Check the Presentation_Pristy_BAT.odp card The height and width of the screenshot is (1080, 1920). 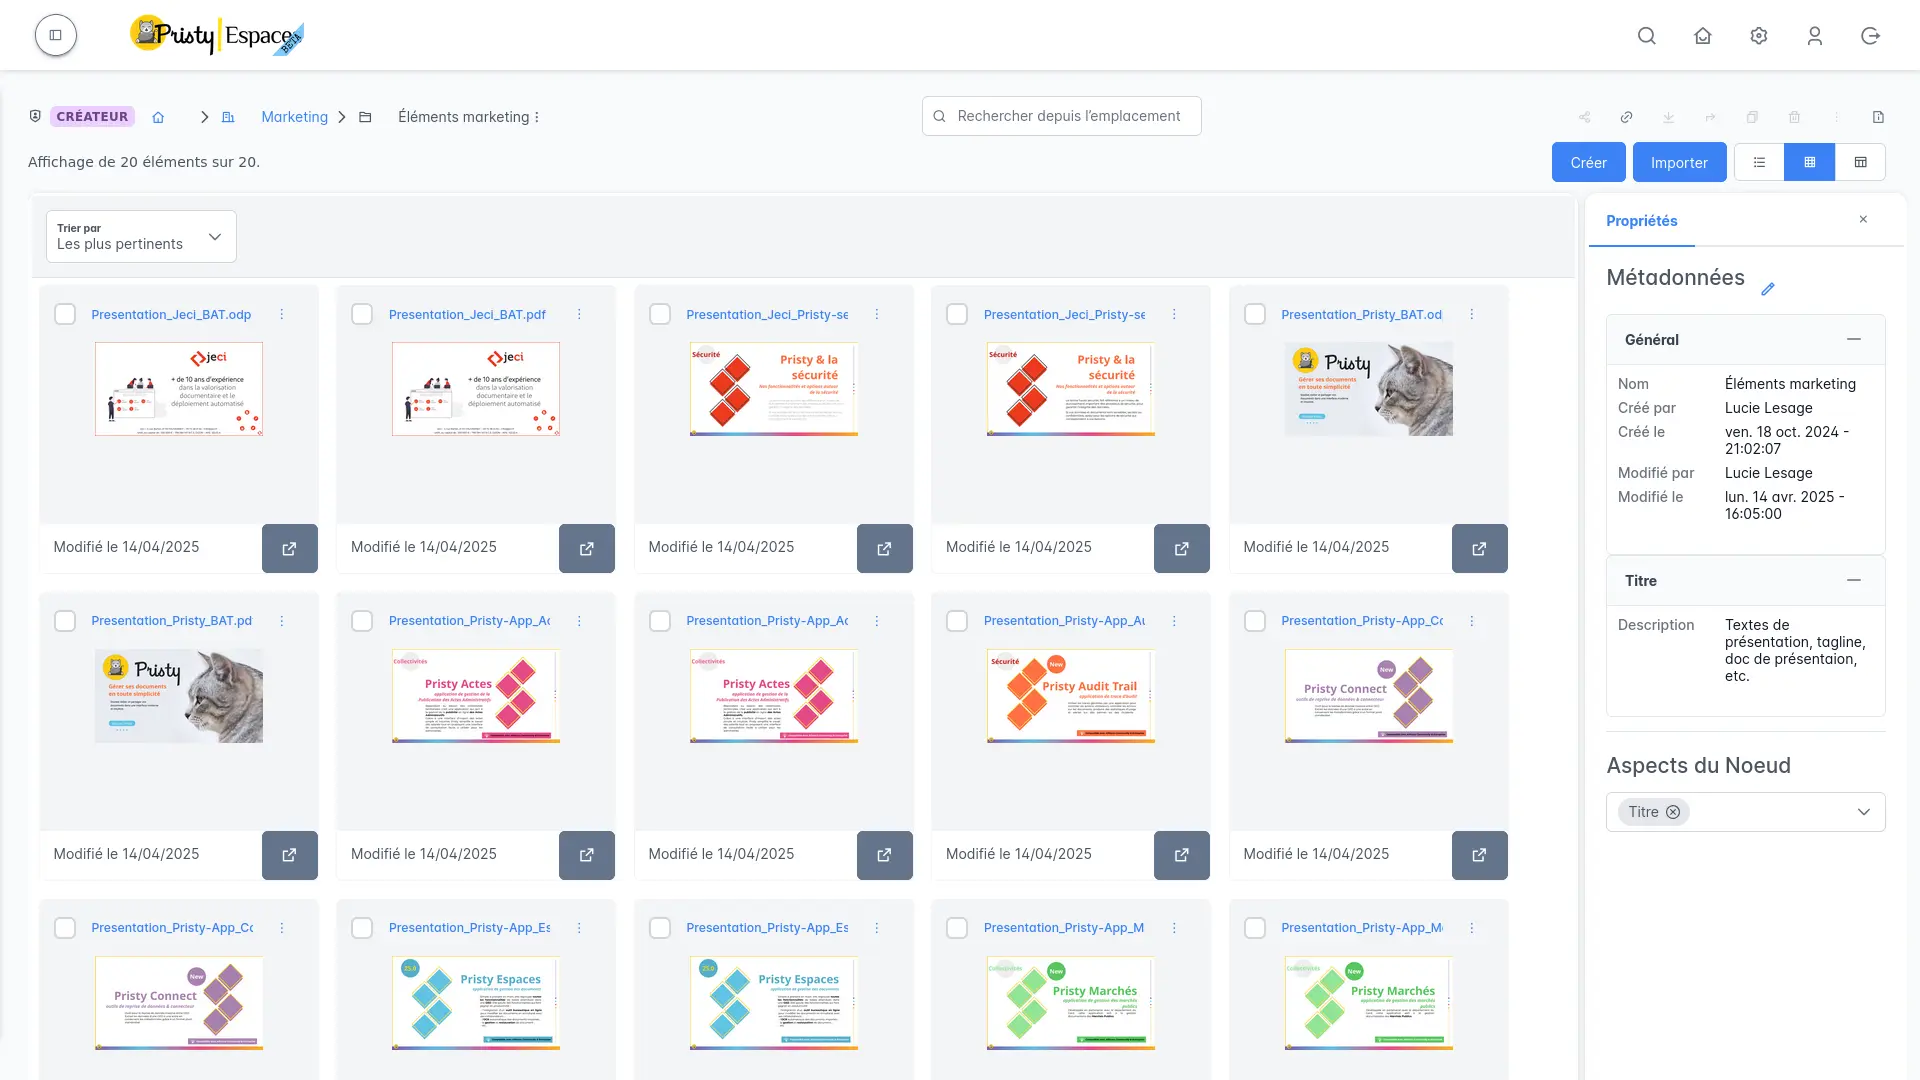(1255, 314)
